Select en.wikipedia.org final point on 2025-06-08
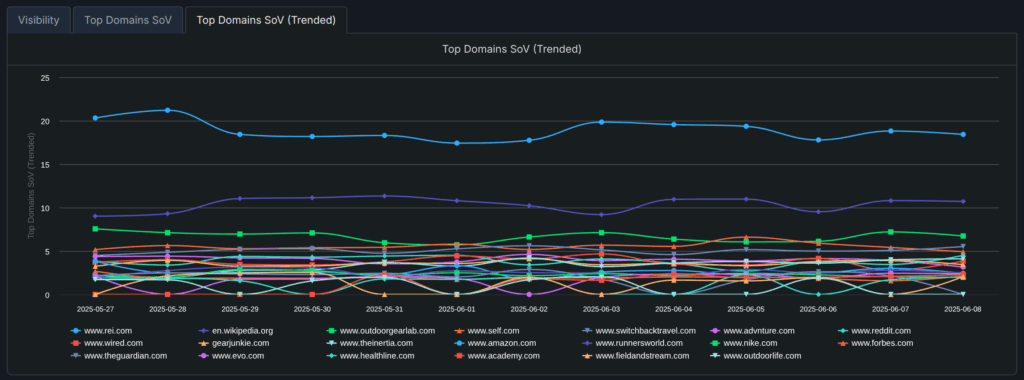 963,201
